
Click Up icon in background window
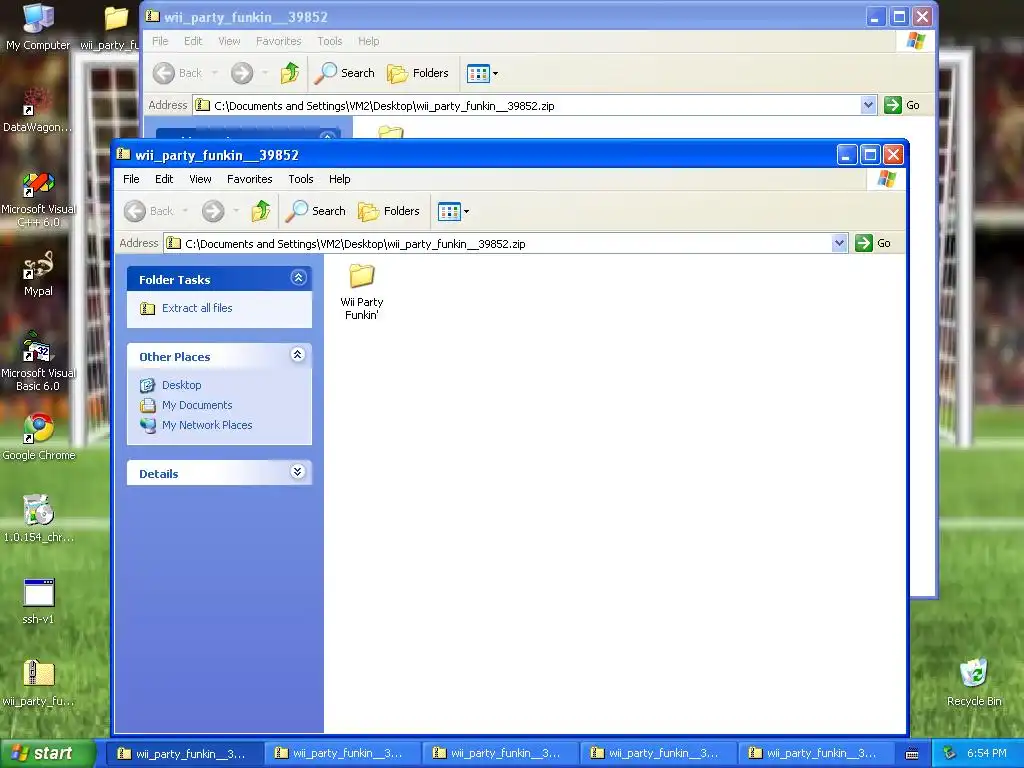coord(290,73)
